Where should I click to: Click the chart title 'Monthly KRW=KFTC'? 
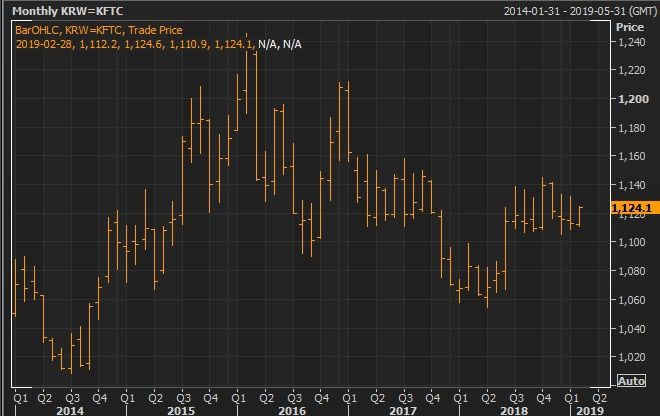(x=67, y=11)
